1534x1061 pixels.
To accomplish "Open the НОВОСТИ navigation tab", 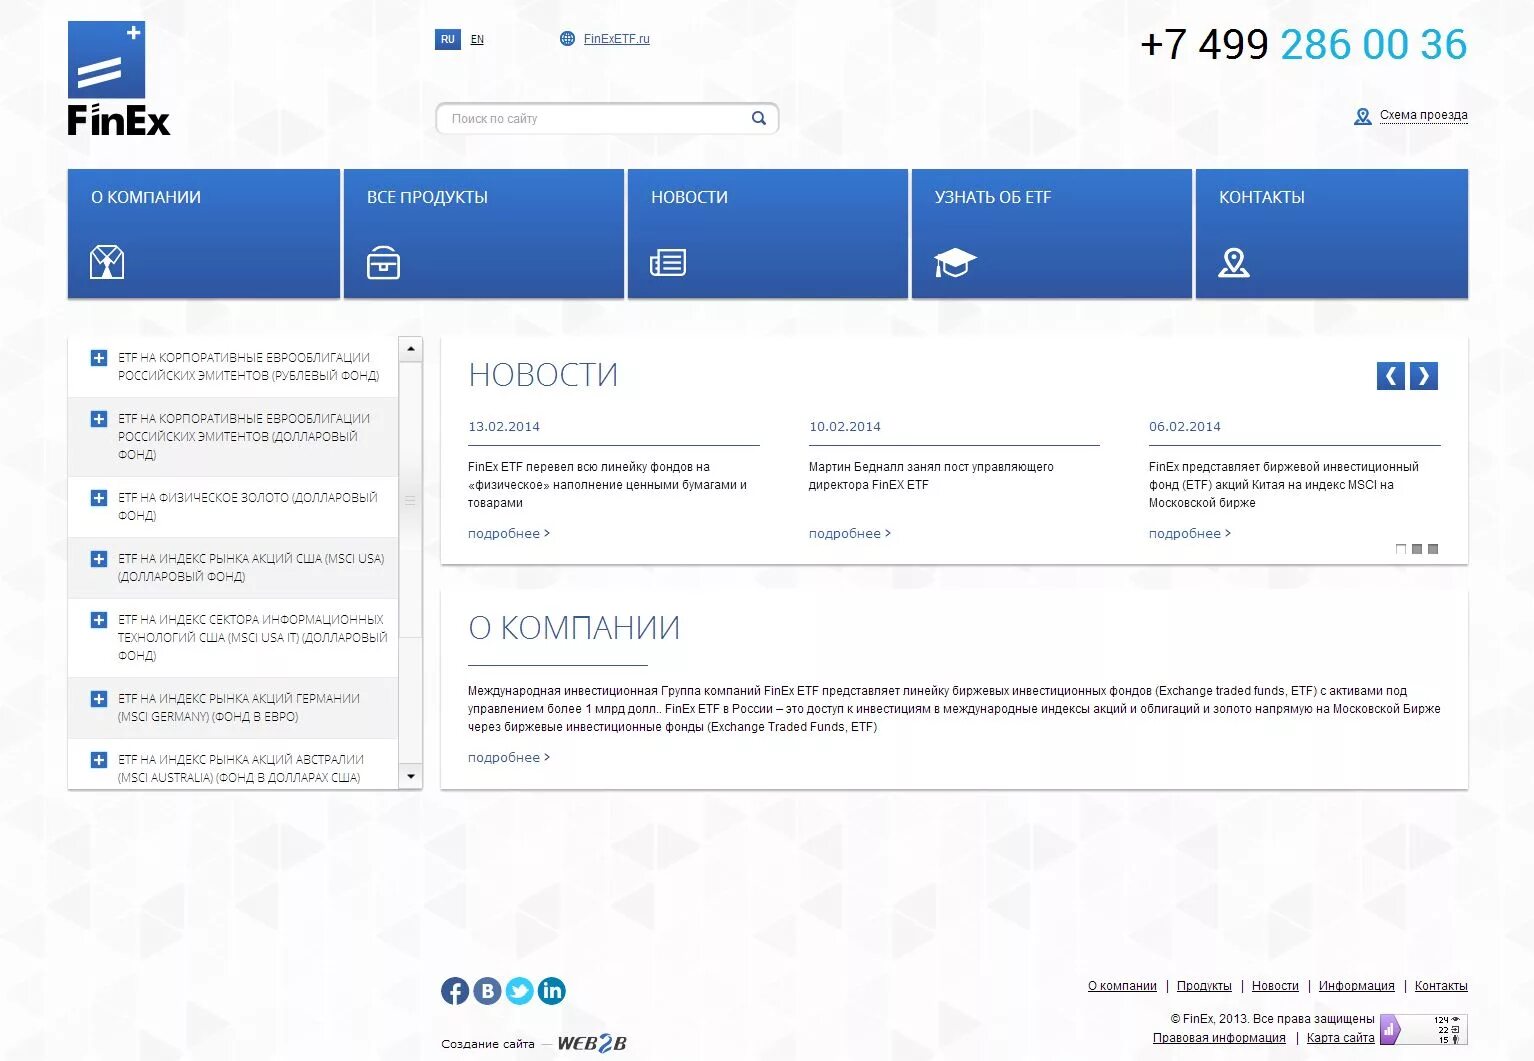I will [689, 197].
